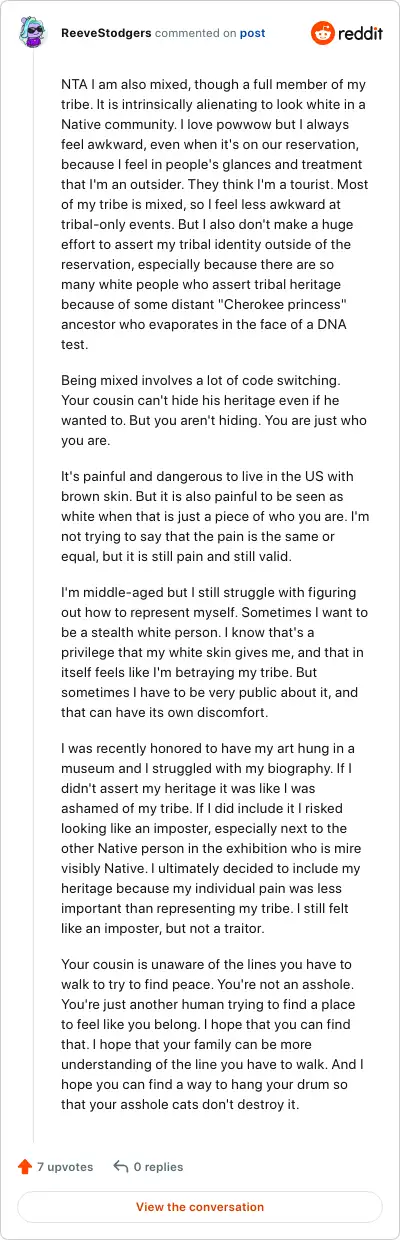Click the 'commented on' header text
Screen dimensions: 400x1240
coord(191,33)
